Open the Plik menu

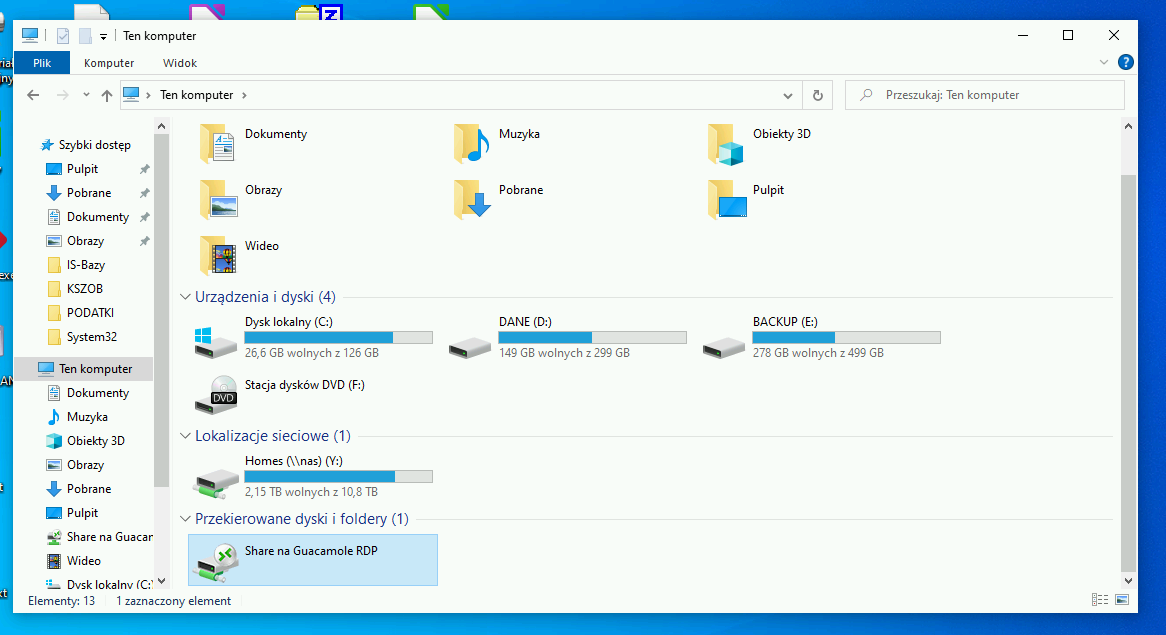[x=42, y=63]
